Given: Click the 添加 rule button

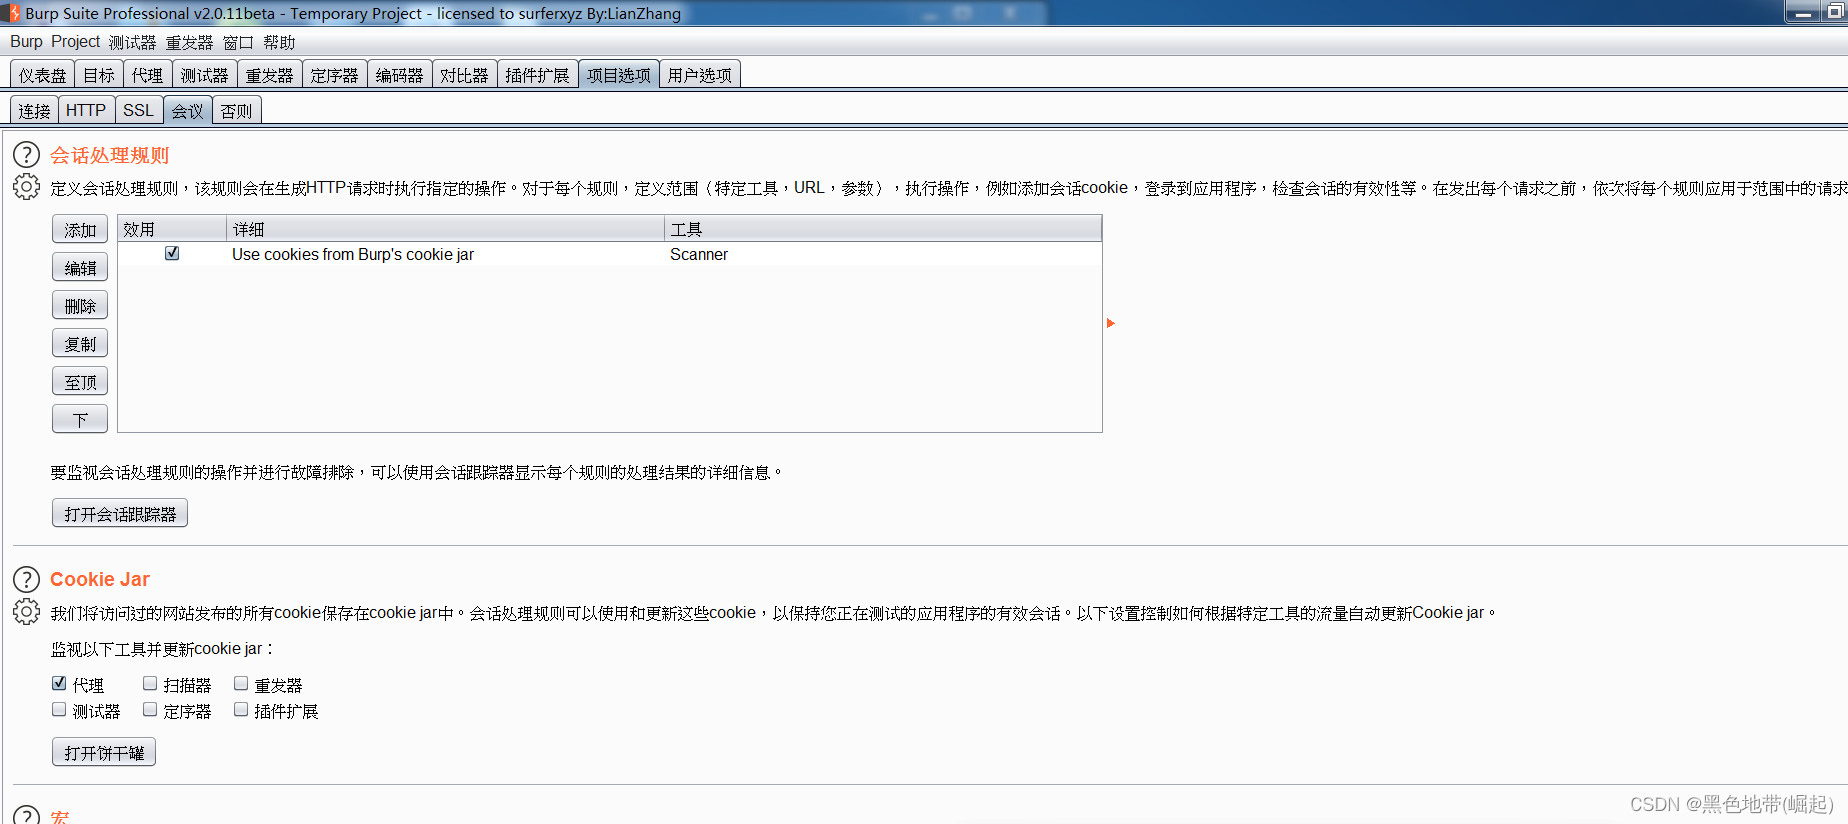Looking at the screenshot, I should tap(80, 230).
